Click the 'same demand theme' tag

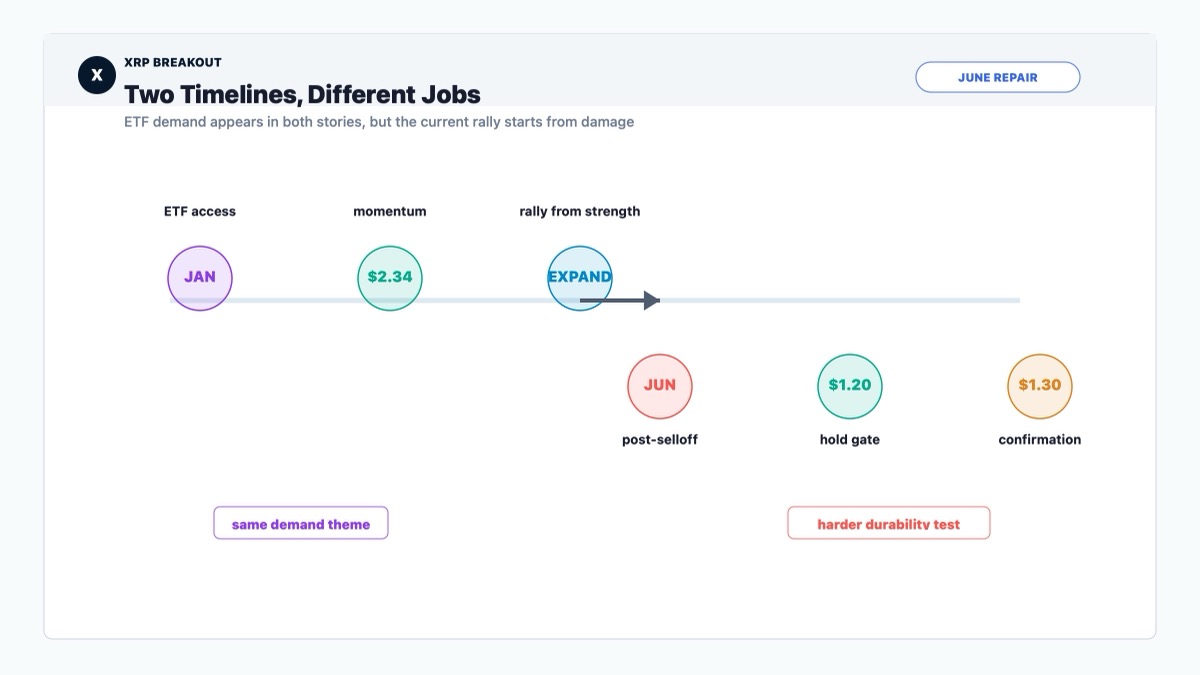(x=301, y=523)
